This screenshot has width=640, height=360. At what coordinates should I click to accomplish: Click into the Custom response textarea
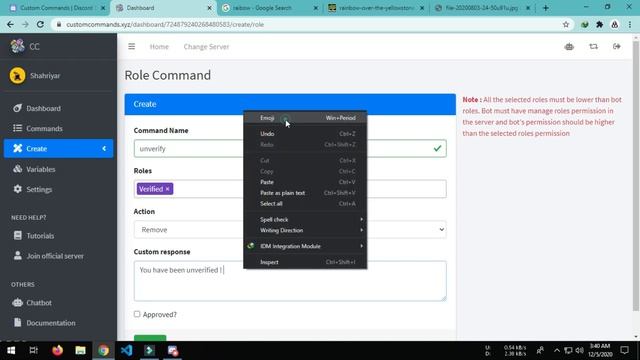pyautogui.click(x=290, y=281)
